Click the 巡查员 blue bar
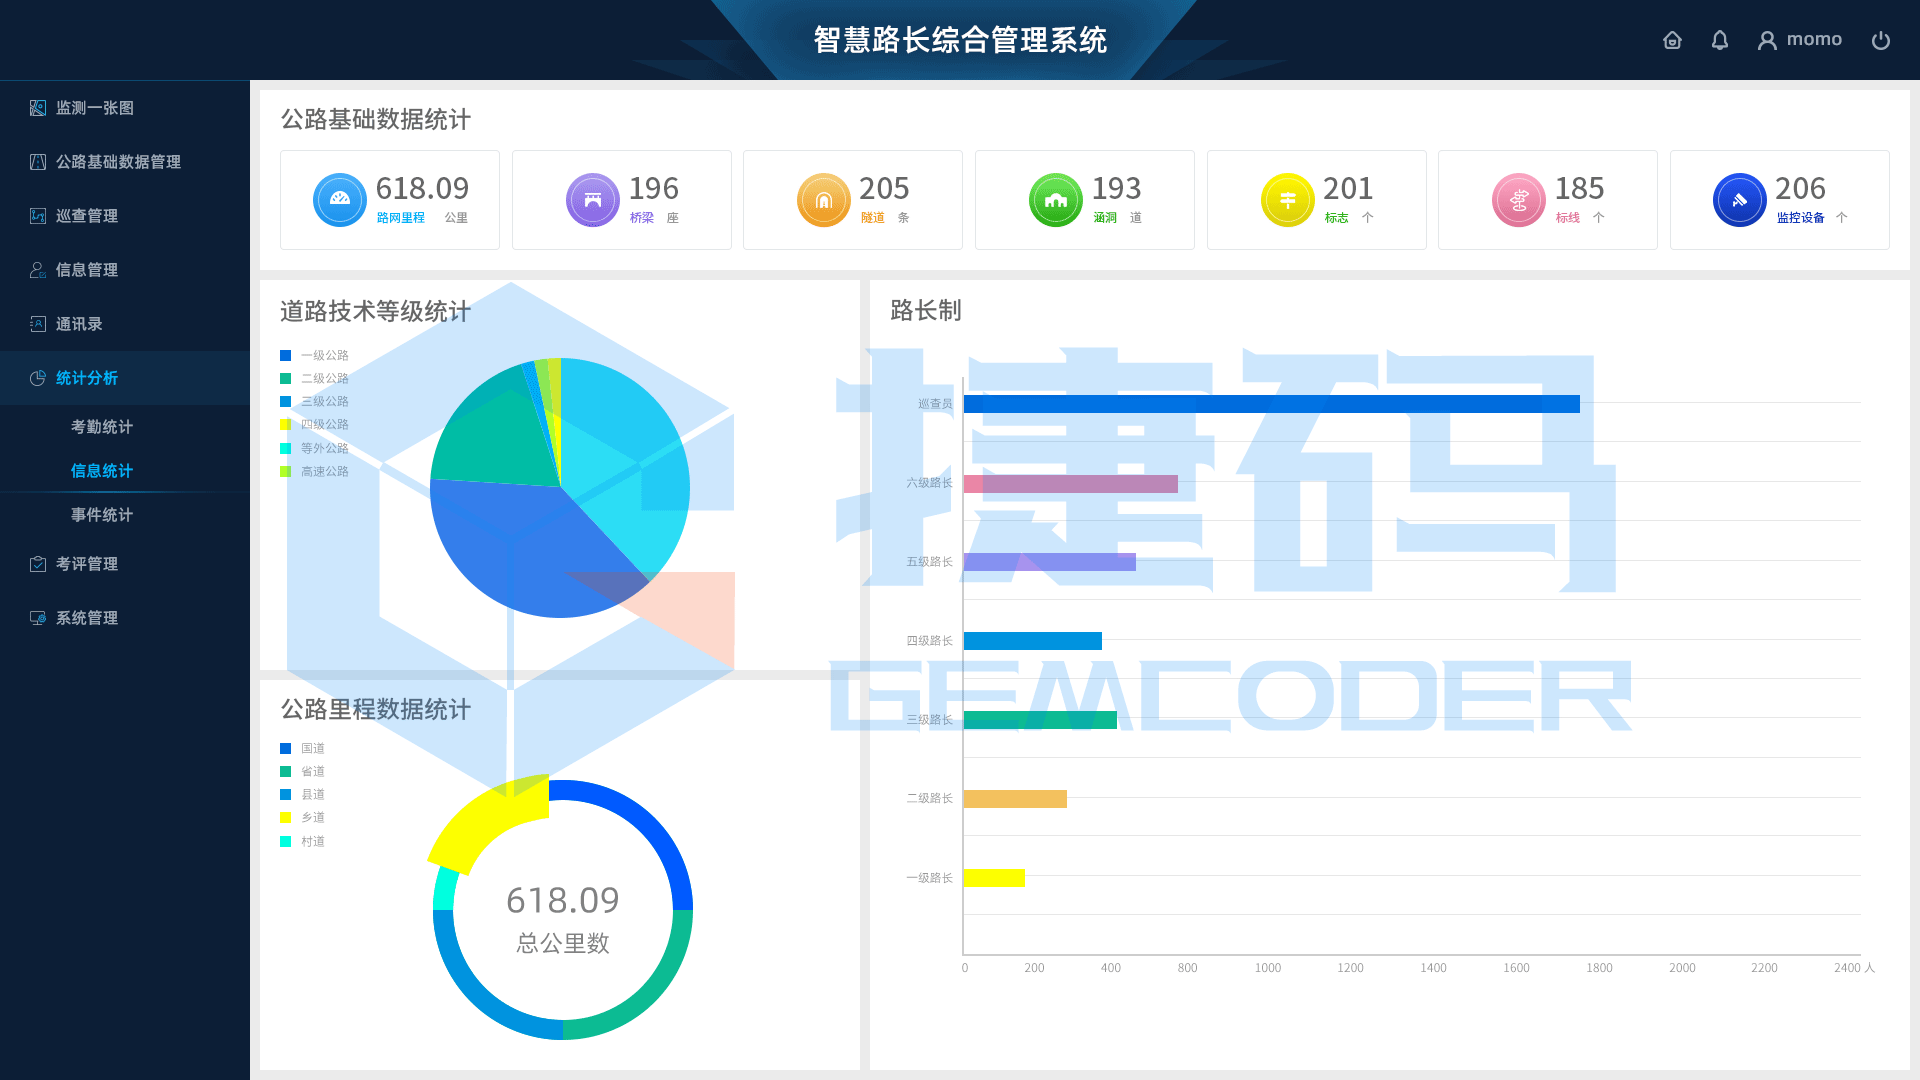 click(1271, 404)
